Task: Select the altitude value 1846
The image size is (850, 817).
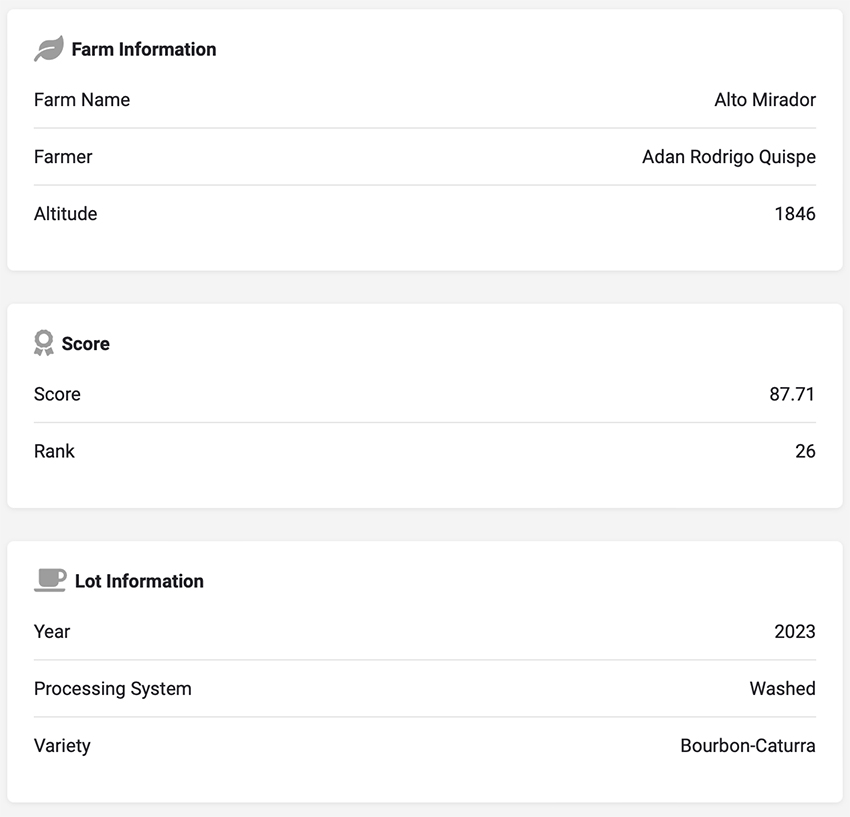Action: click(x=795, y=214)
